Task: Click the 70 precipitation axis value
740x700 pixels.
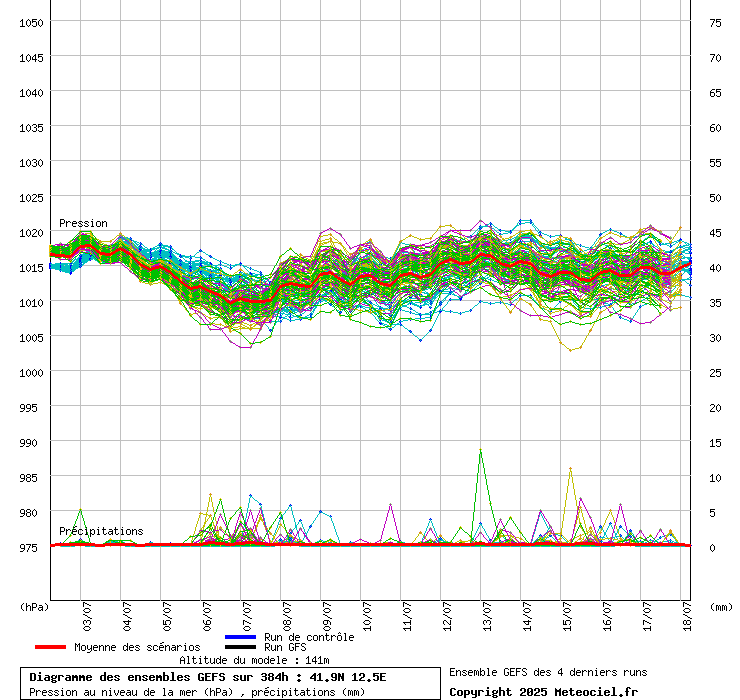Action: point(715,58)
